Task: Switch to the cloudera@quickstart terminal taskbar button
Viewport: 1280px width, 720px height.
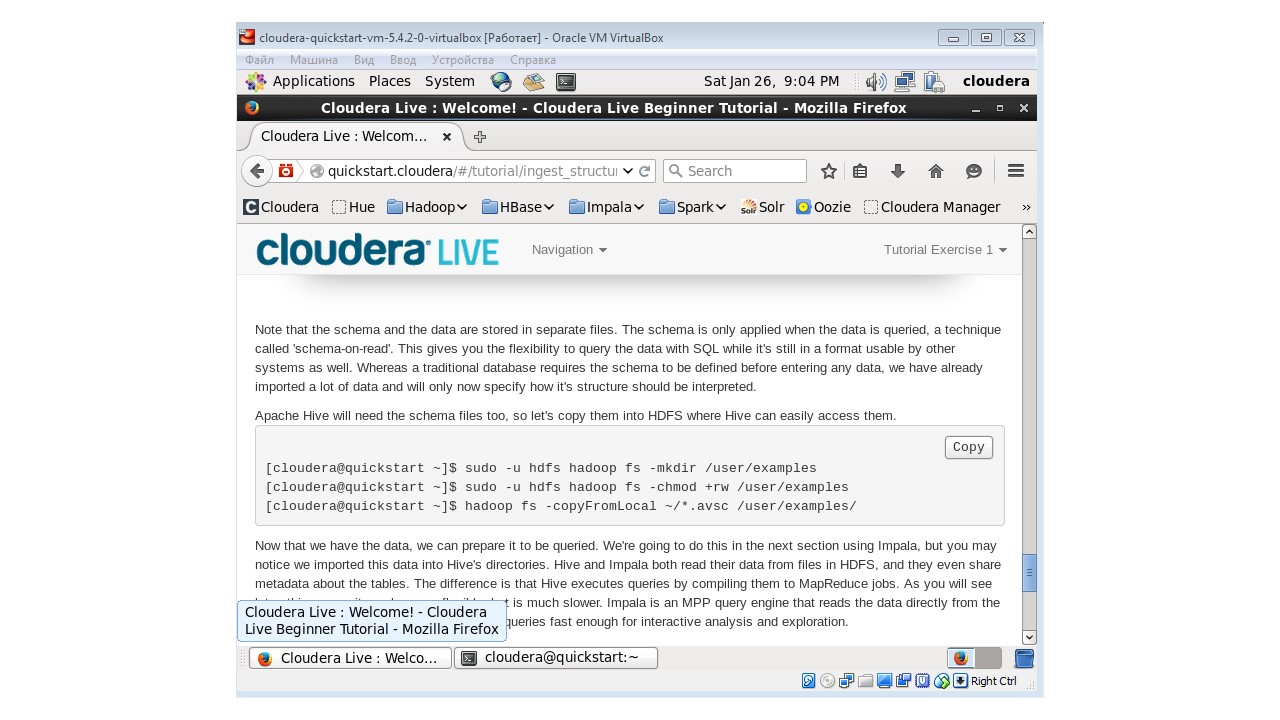Action: [x=556, y=658]
